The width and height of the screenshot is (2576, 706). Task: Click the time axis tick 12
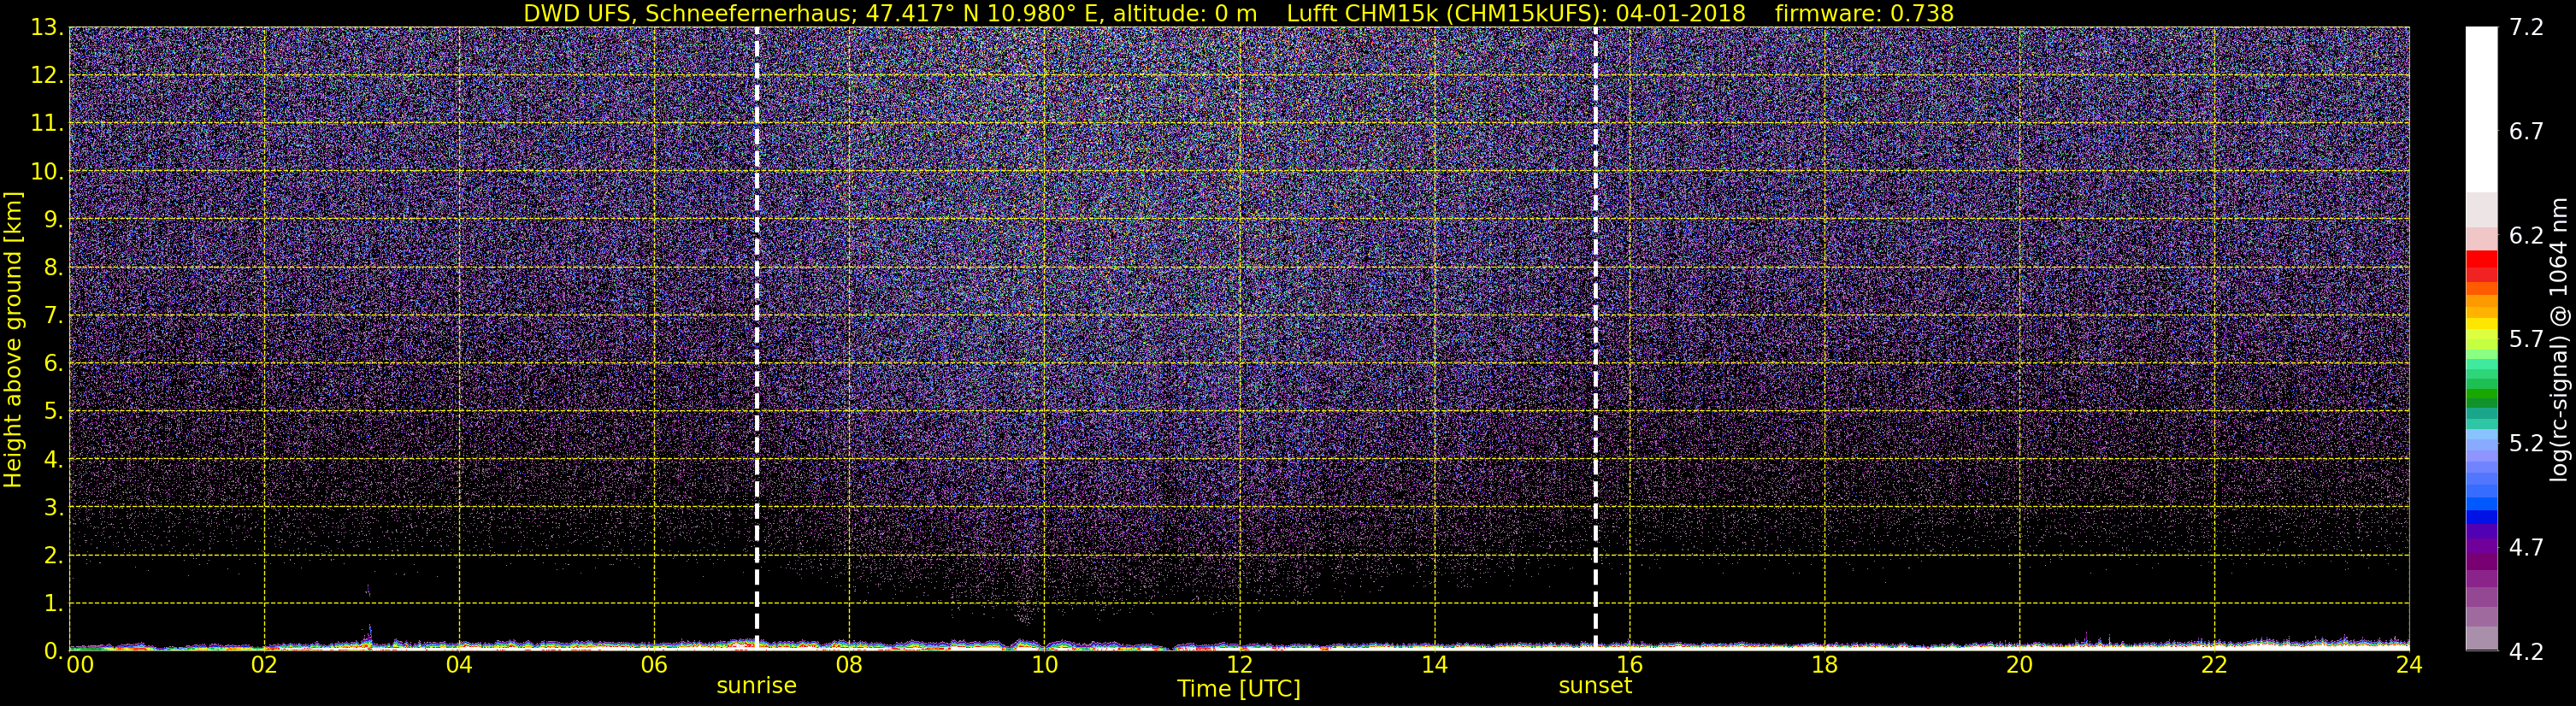point(1239,666)
